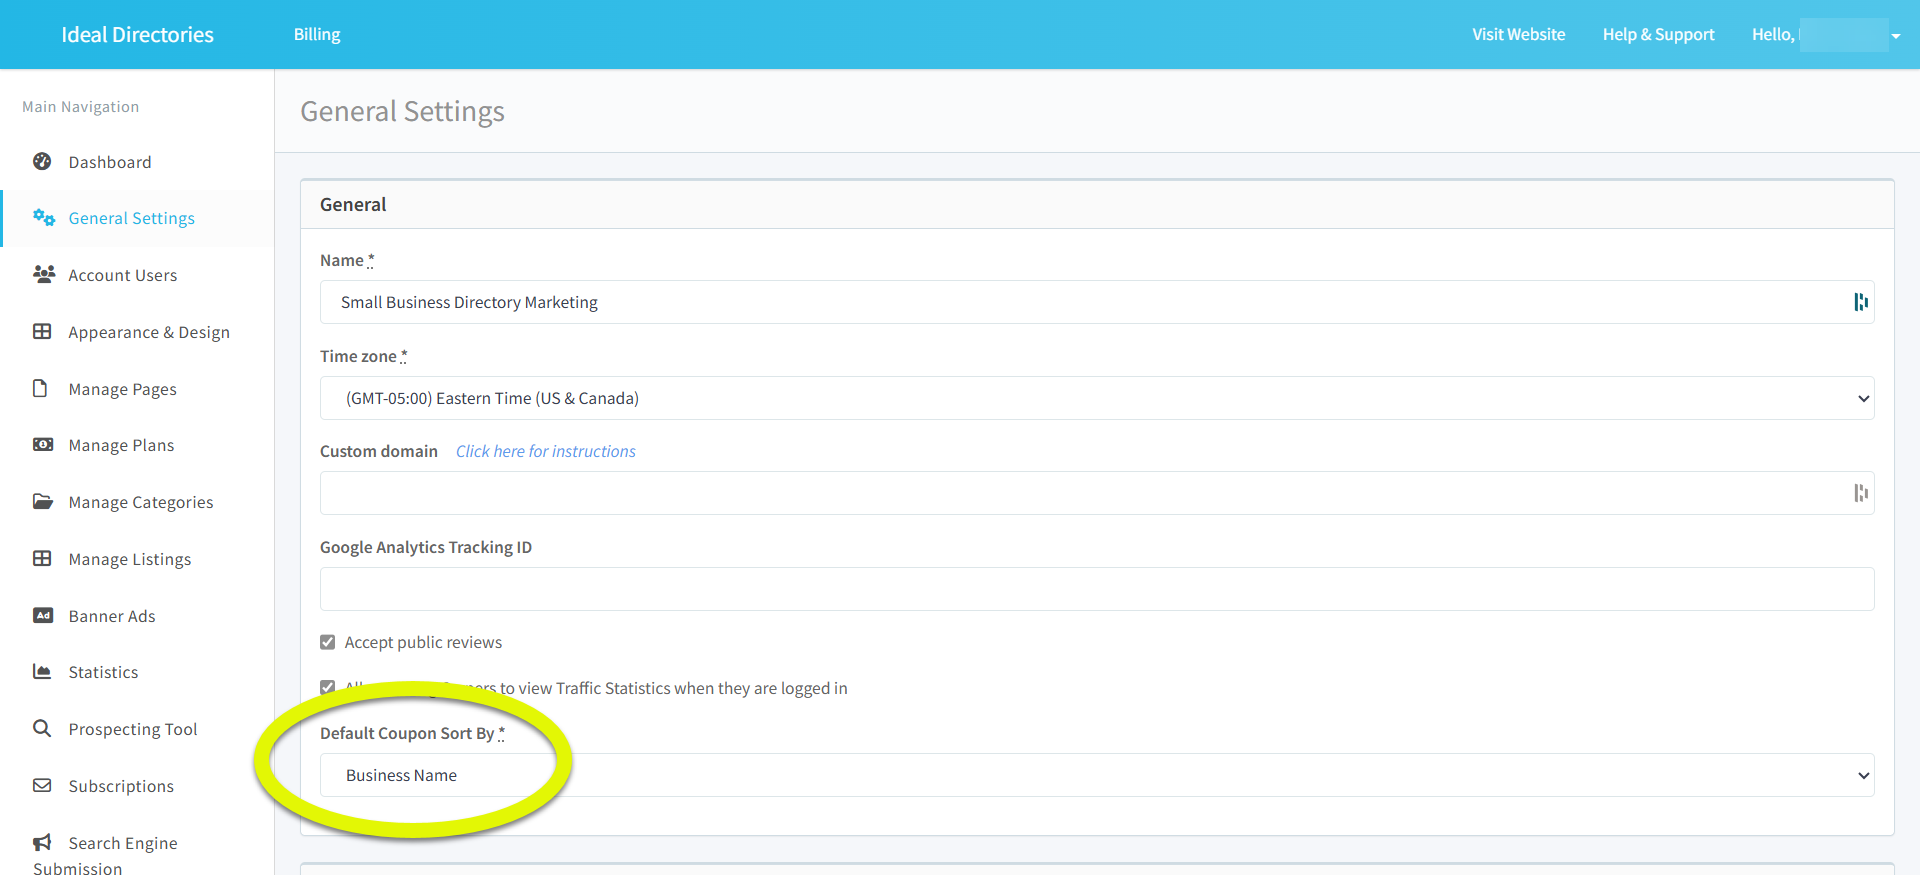Expand Default Coupon Sort By dropdown

[1096, 775]
